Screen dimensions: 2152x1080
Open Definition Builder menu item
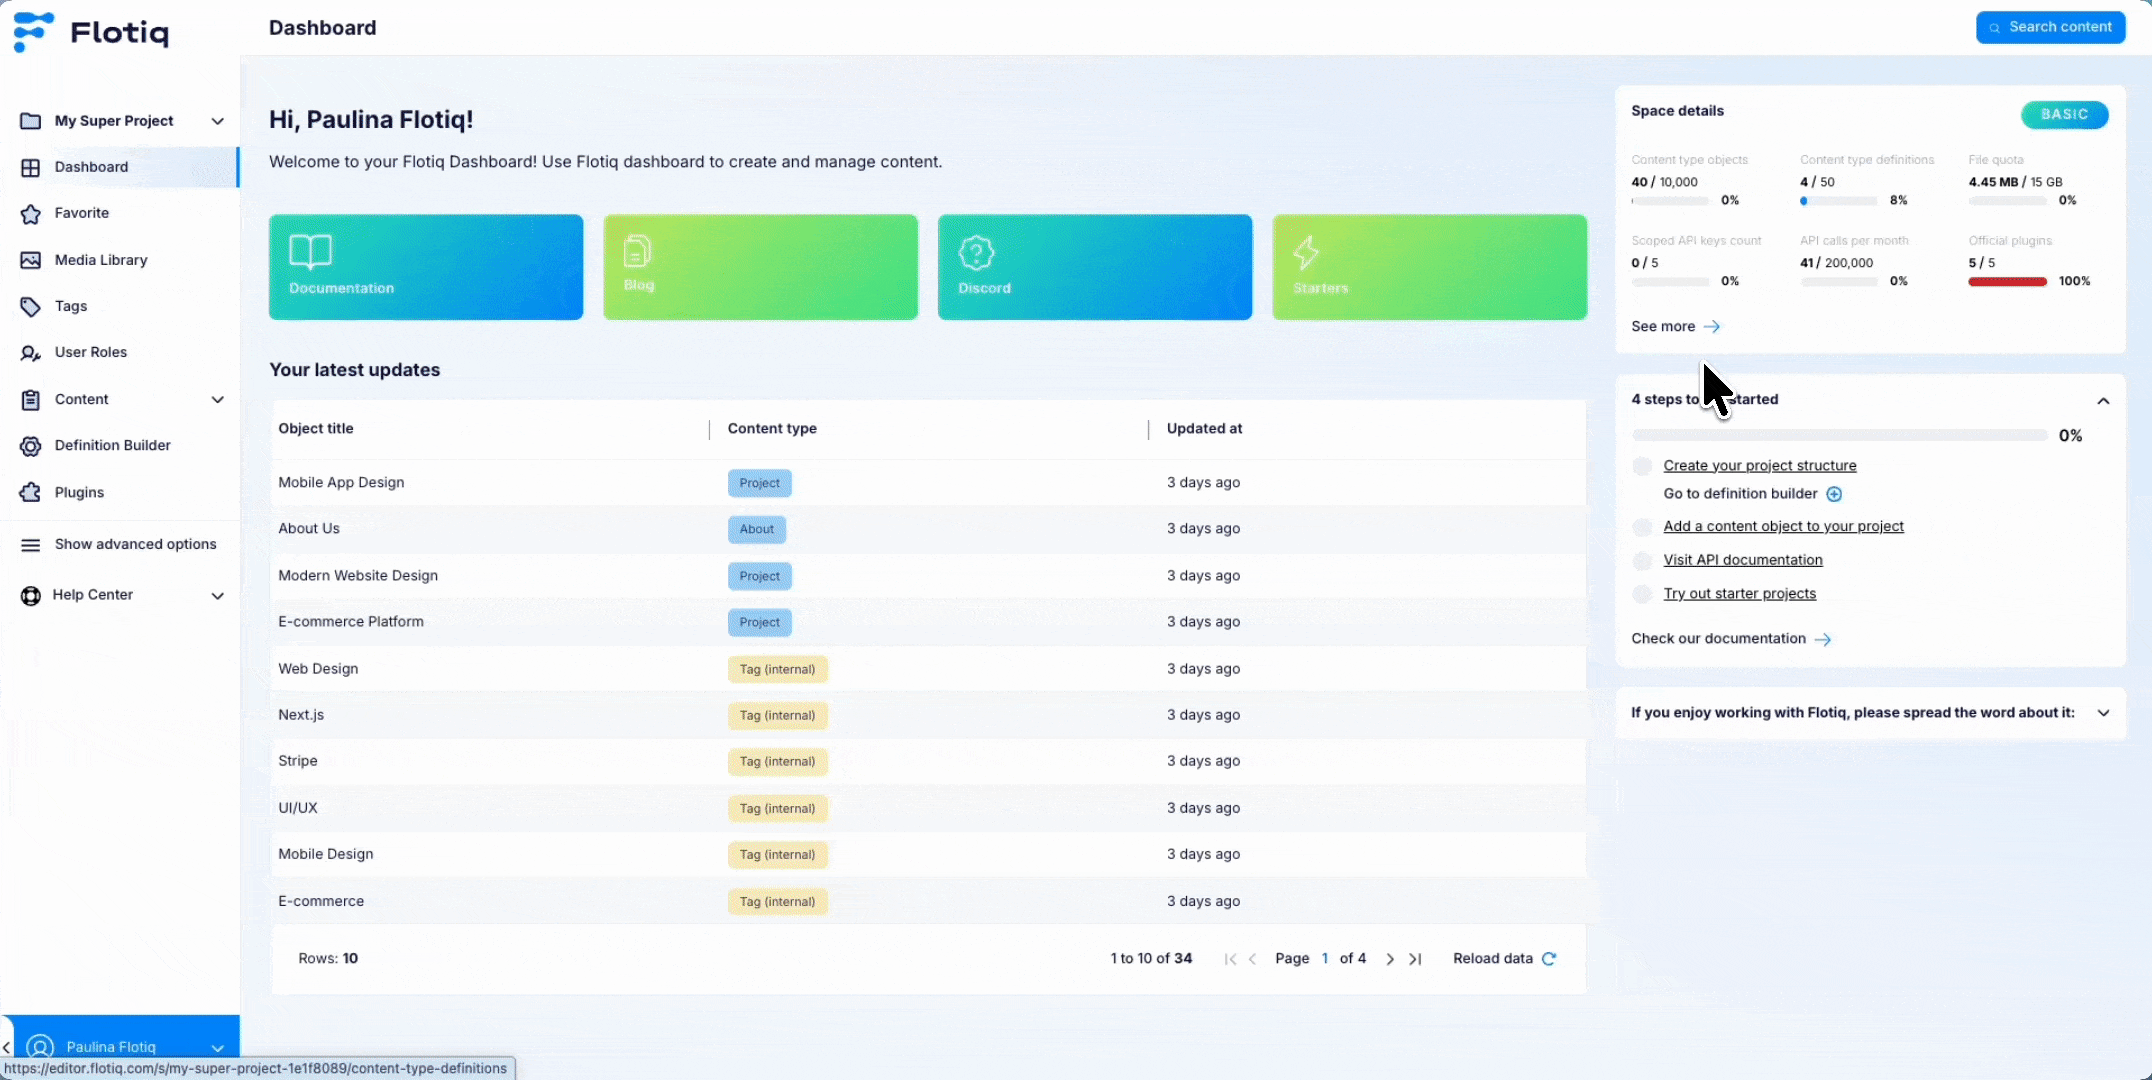(x=112, y=445)
